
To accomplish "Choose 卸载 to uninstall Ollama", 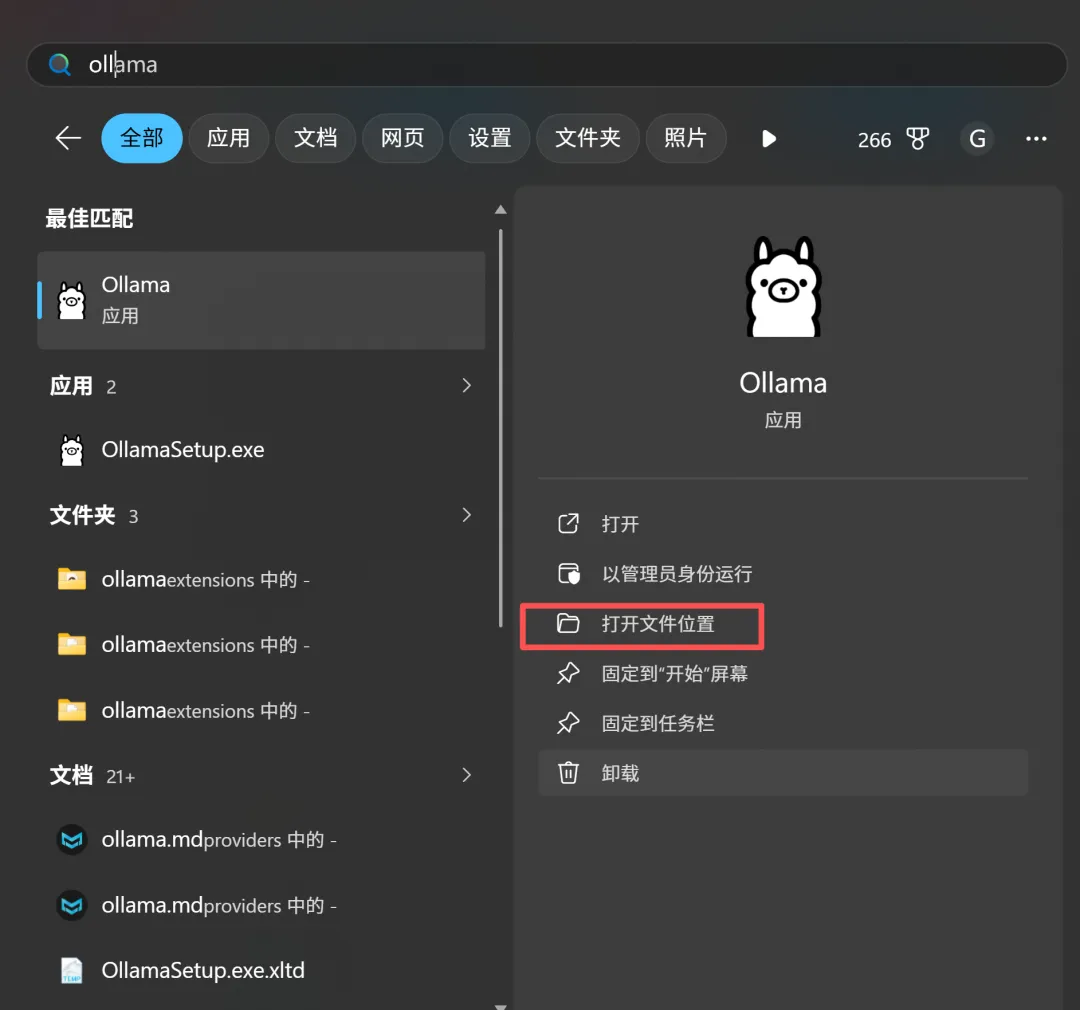I will coord(783,773).
